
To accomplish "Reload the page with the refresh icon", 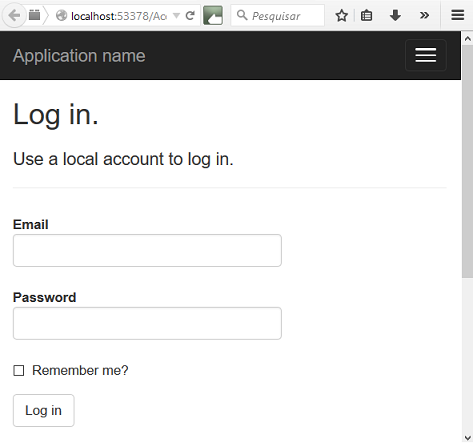I will pos(190,15).
